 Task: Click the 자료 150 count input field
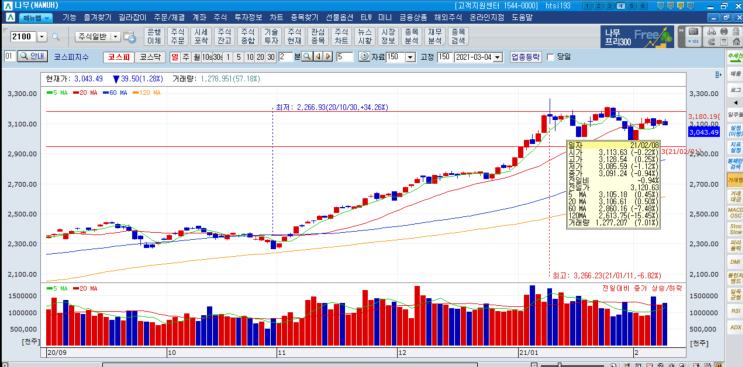tap(396, 57)
